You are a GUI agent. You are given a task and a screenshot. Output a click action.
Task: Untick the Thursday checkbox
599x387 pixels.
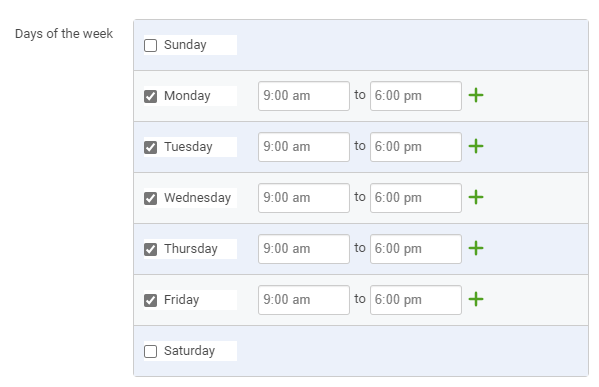click(151, 249)
